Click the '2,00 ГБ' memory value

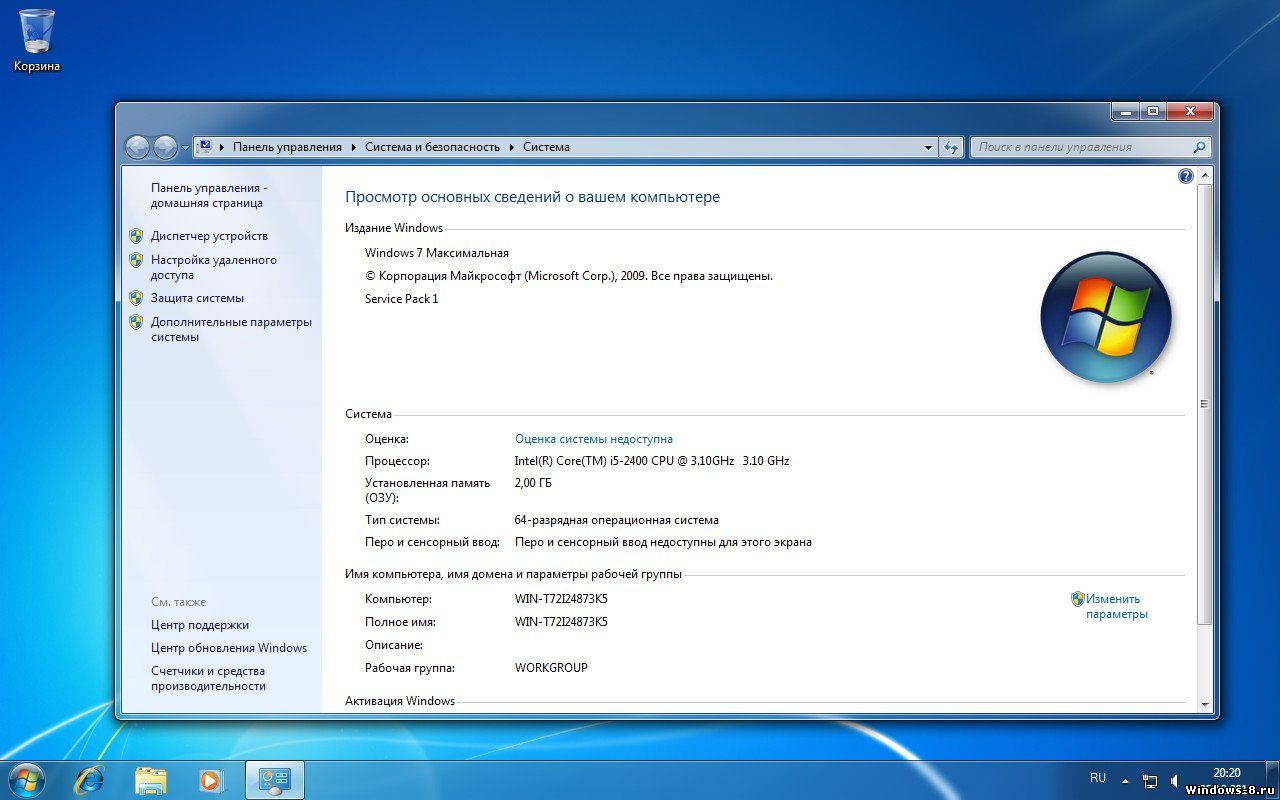(533, 483)
